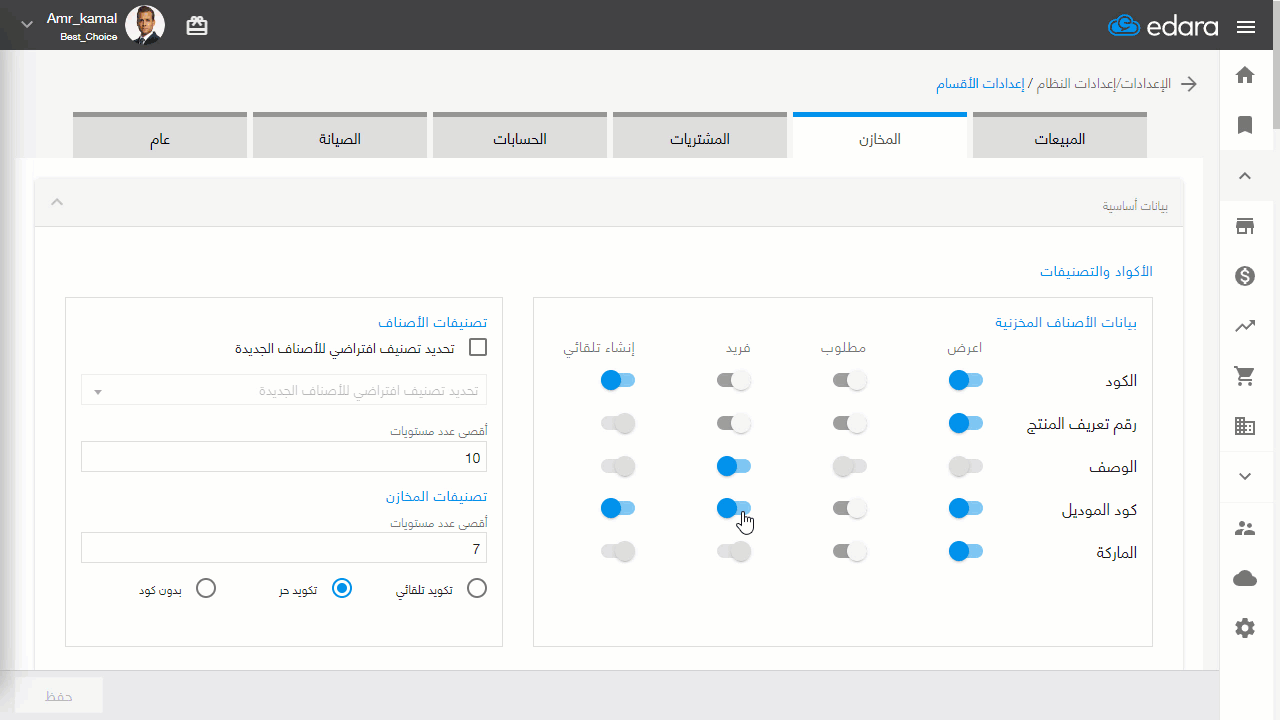Screen dimensions: 1280x720
Task: Open the hamburger main menu
Action: click(1246, 27)
